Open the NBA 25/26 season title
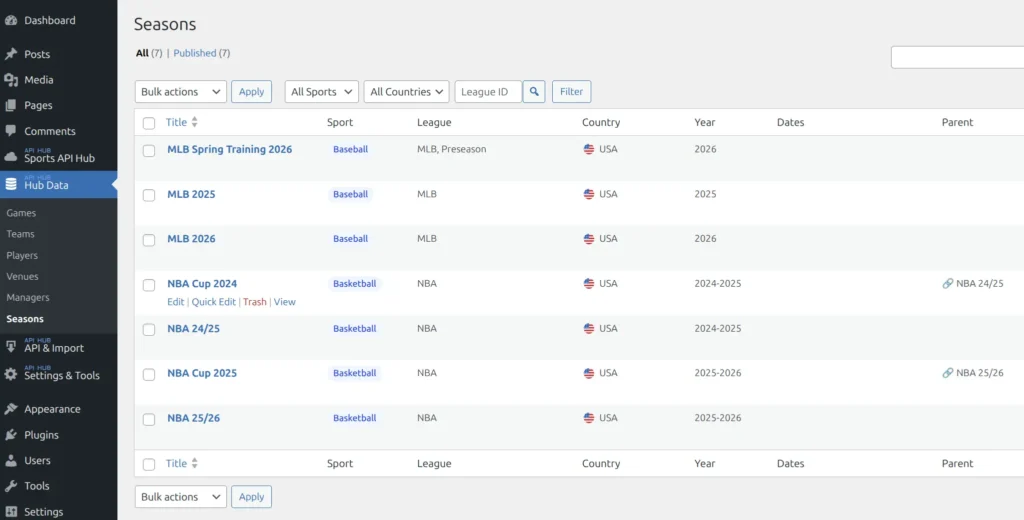1024x520 pixels. click(x=193, y=418)
